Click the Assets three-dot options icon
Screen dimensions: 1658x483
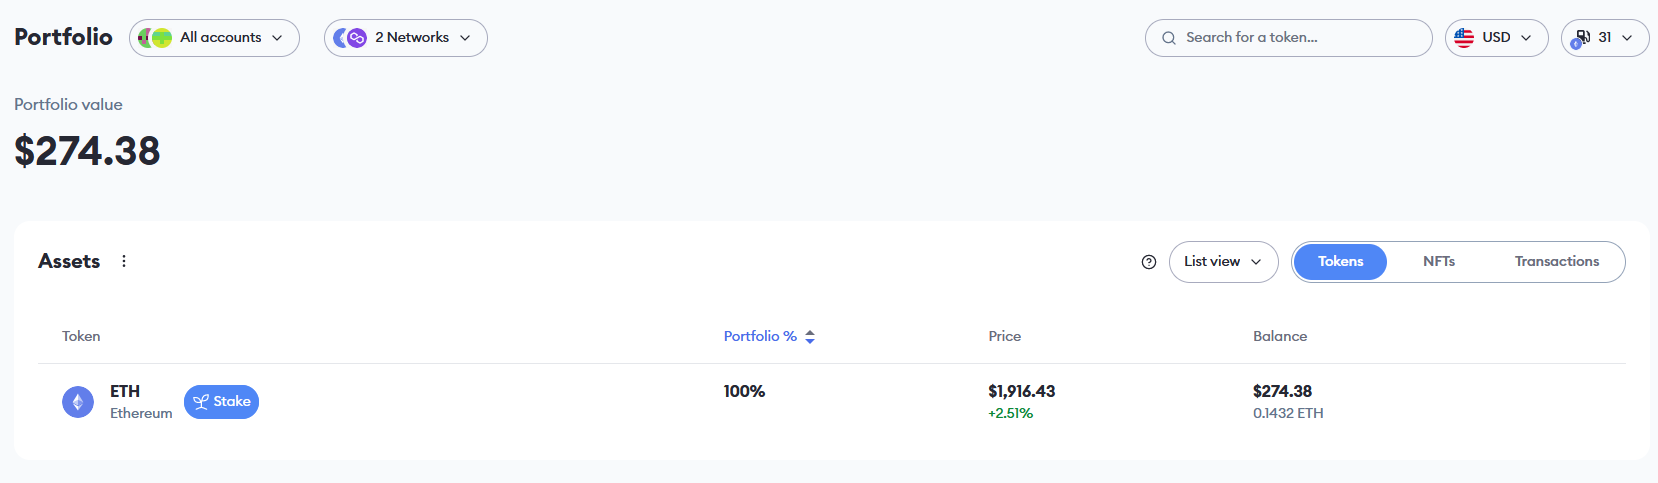click(124, 261)
